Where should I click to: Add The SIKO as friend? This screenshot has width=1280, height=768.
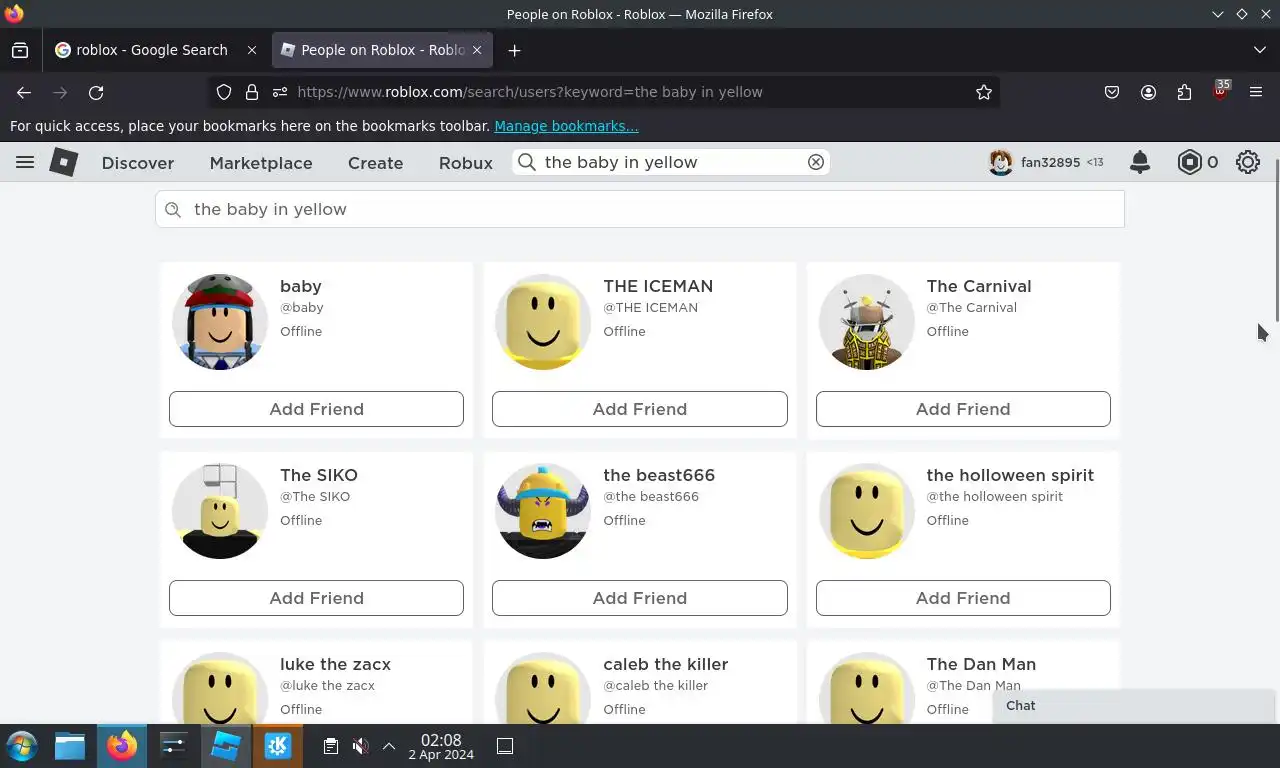(316, 598)
